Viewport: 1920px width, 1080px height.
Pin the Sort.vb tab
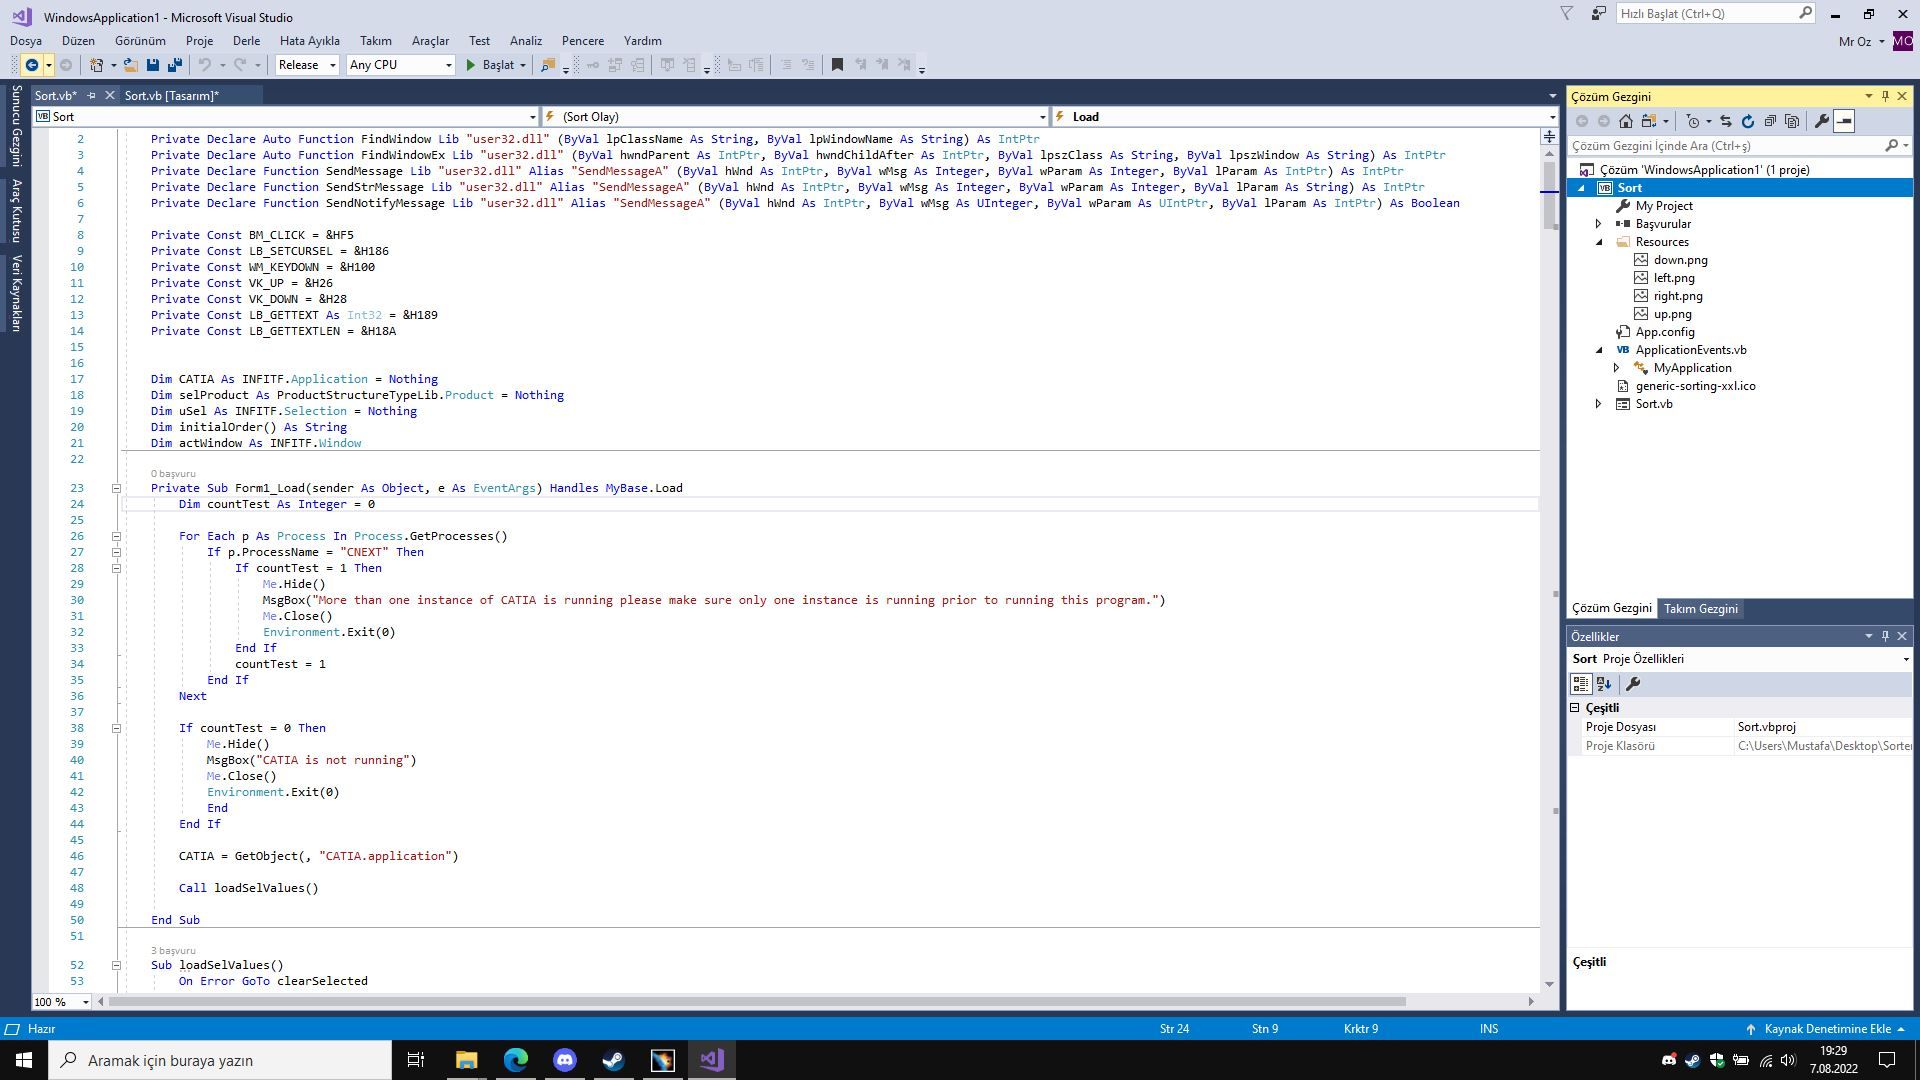click(91, 95)
